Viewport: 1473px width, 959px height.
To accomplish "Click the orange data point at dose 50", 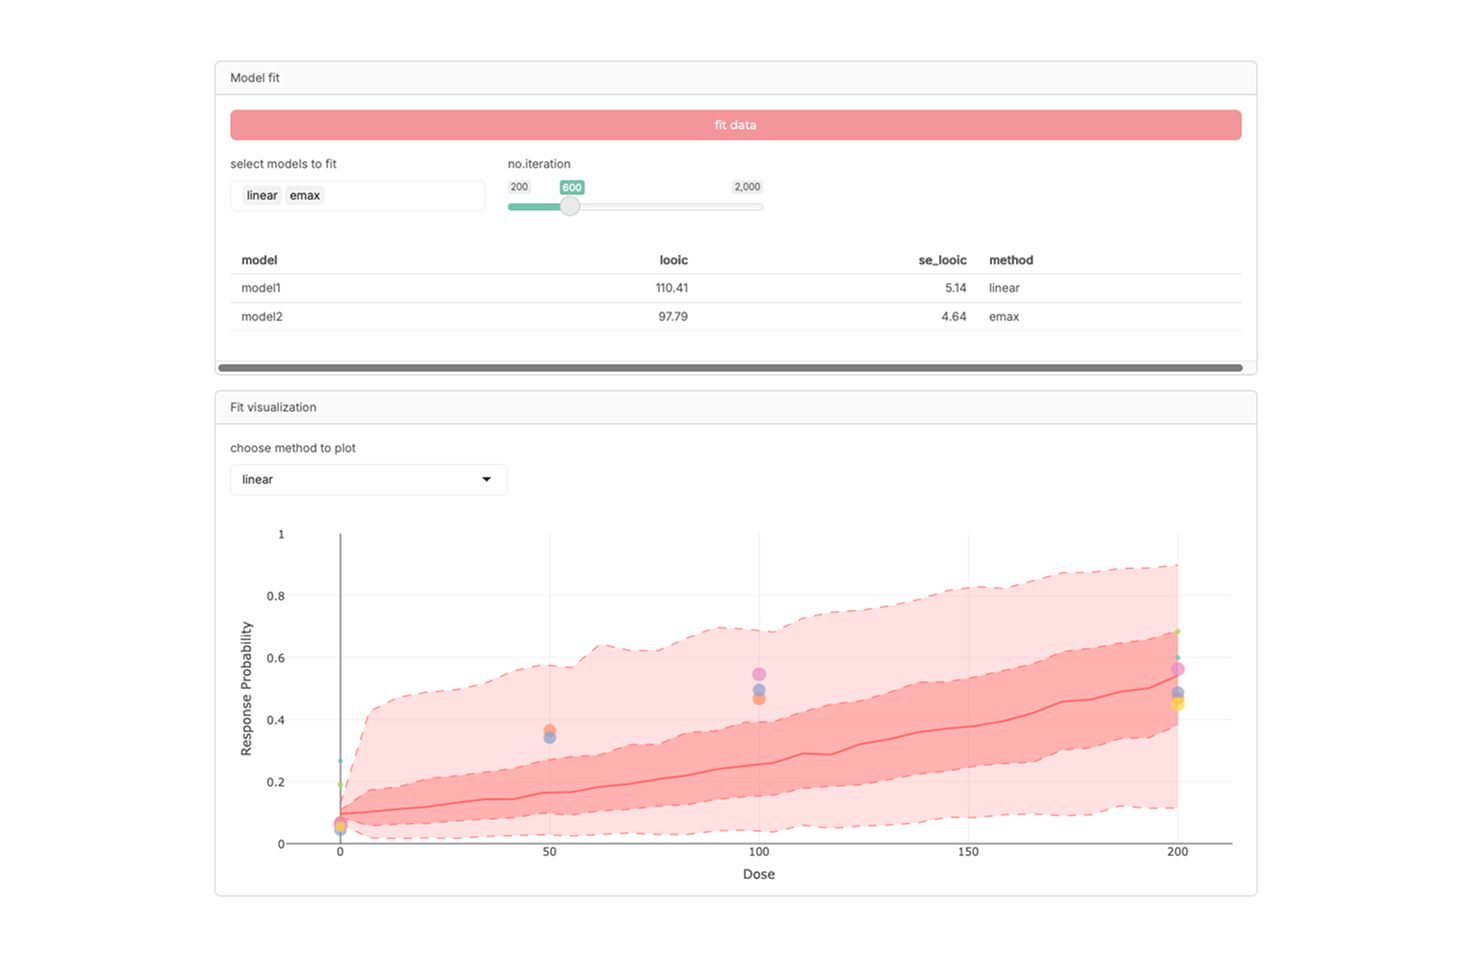I will point(549,730).
